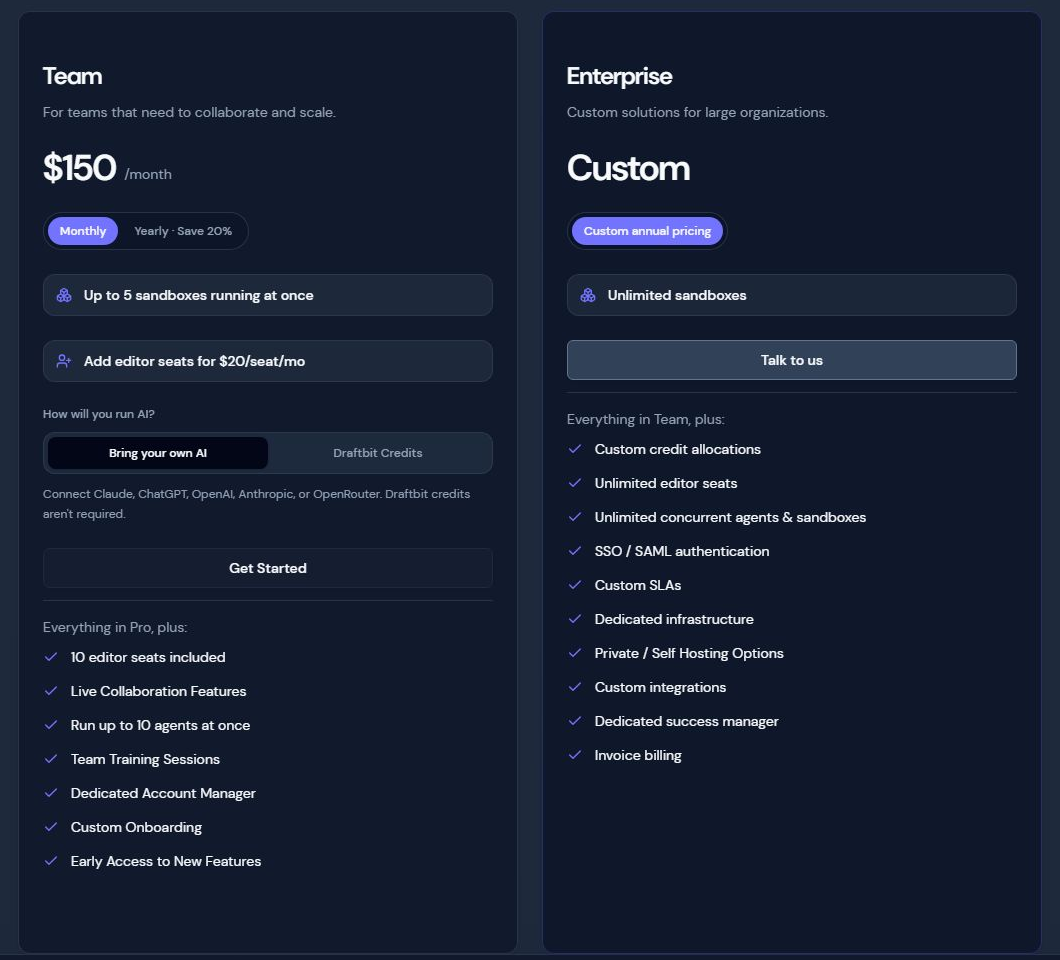1060x960 pixels.
Task: Click 'Private / Self Hosting Options' text
Action: [689, 653]
